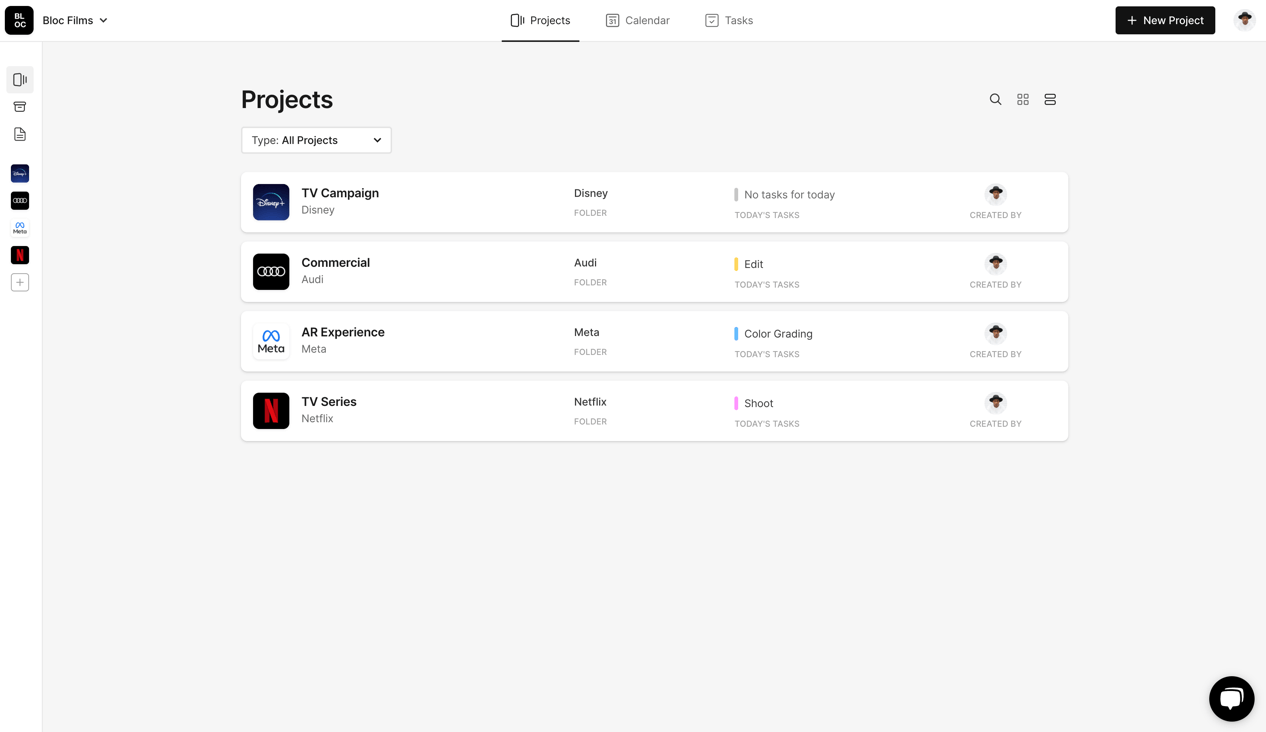Switch to the Calendar tab

click(637, 20)
